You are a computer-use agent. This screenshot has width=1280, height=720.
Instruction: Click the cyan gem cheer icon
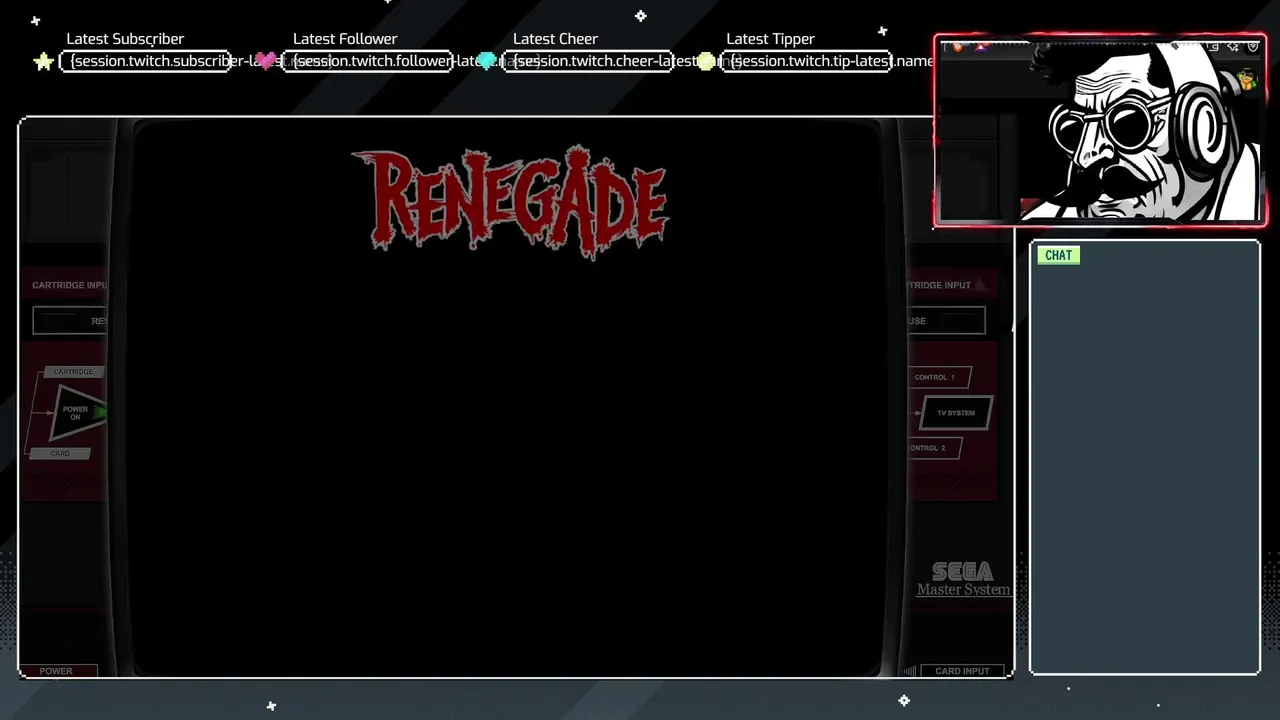pos(486,61)
